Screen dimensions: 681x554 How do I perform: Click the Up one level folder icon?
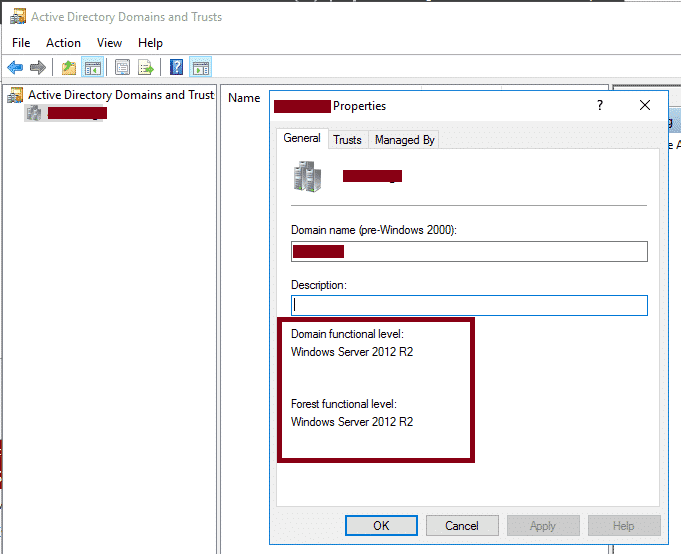coord(69,68)
